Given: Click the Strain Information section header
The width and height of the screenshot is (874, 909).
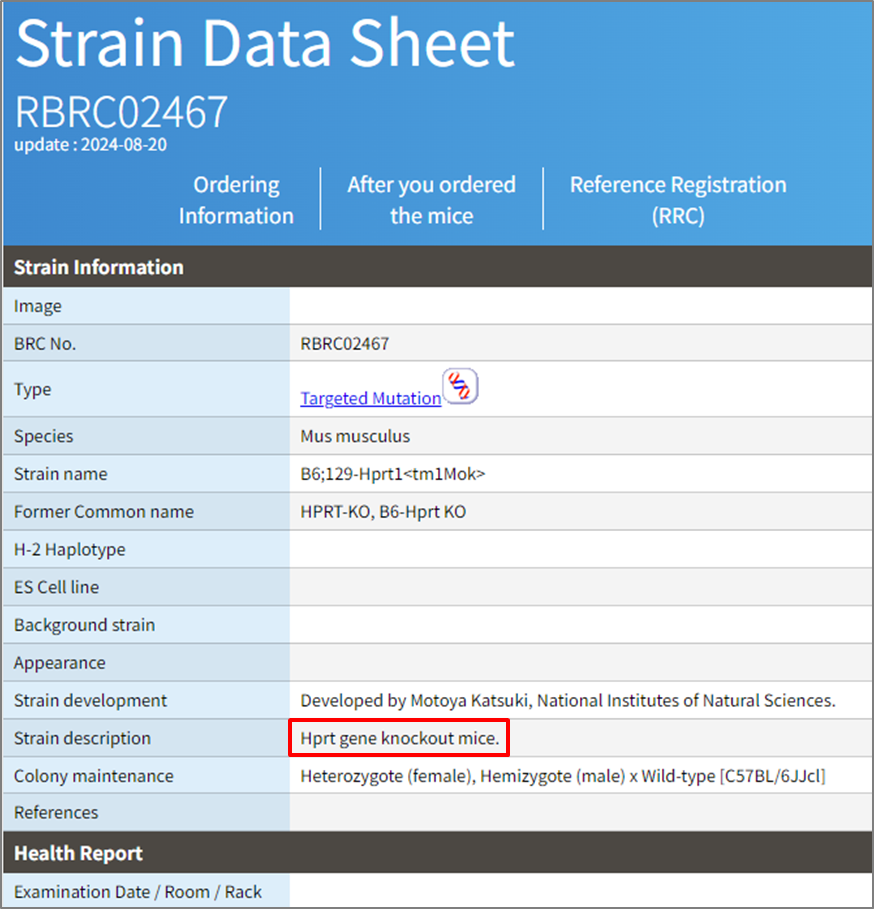Looking at the screenshot, I should tap(99, 267).
